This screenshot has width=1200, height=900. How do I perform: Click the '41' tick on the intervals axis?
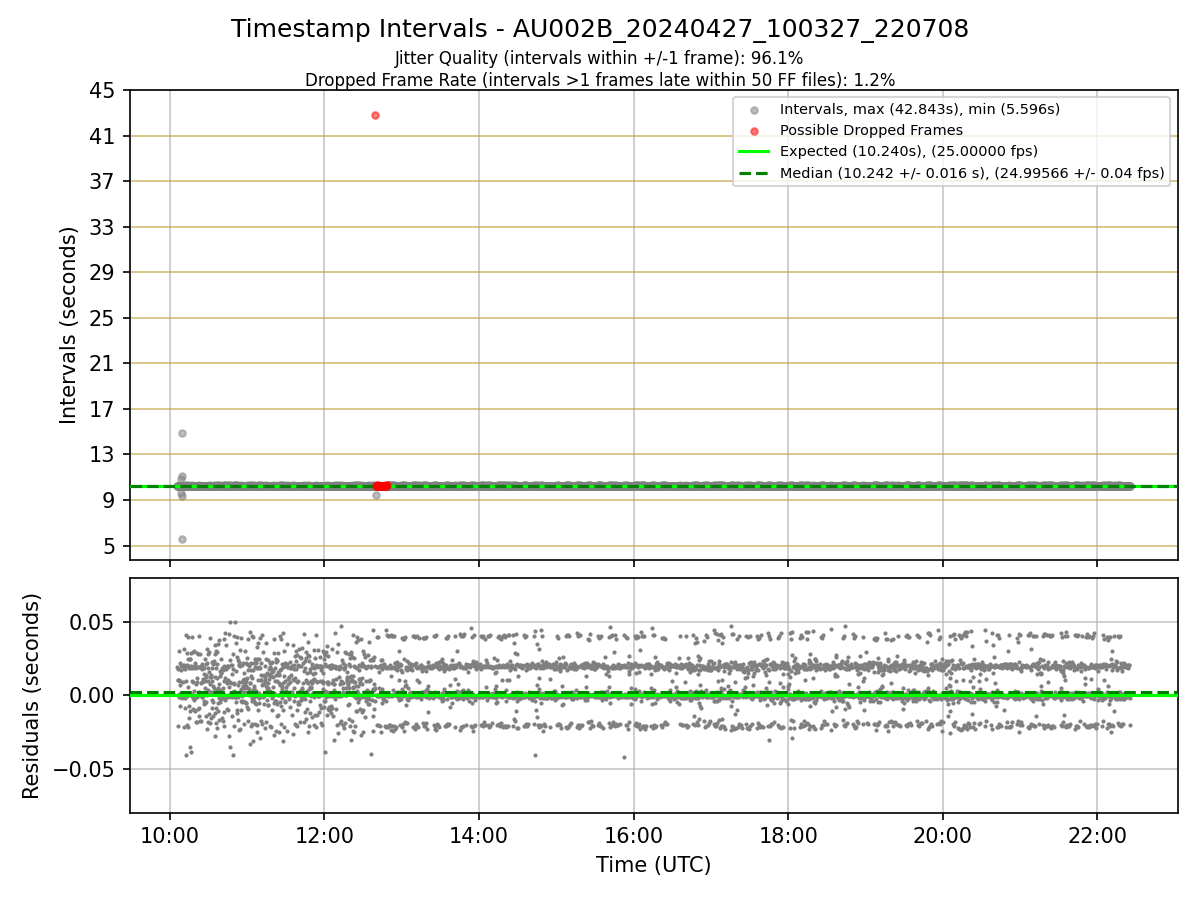(104, 136)
